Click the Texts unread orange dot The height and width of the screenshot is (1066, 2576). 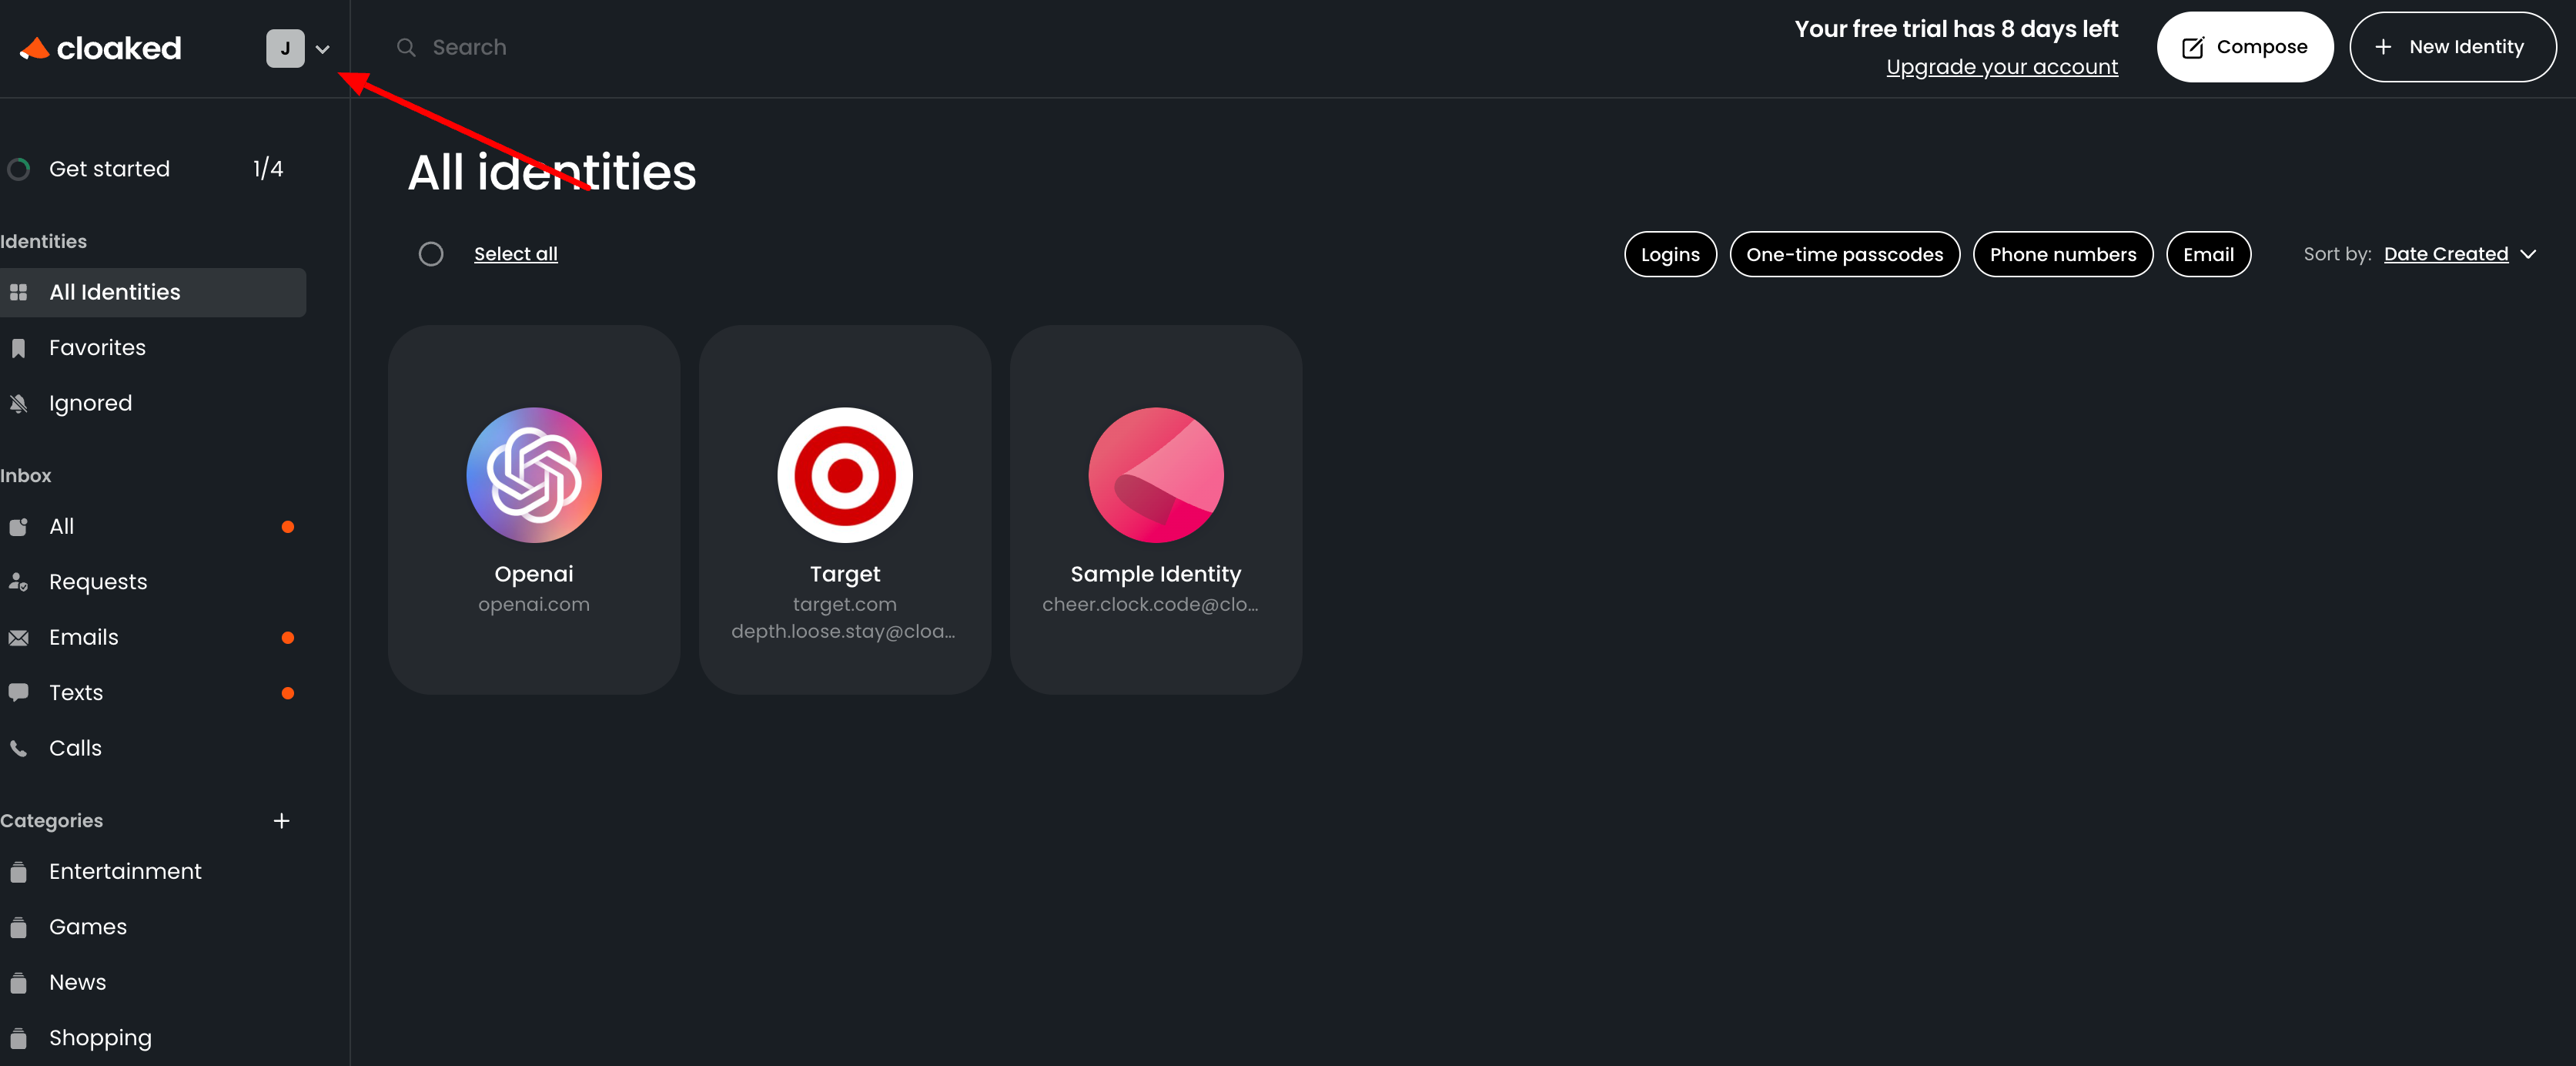(x=288, y=693)
